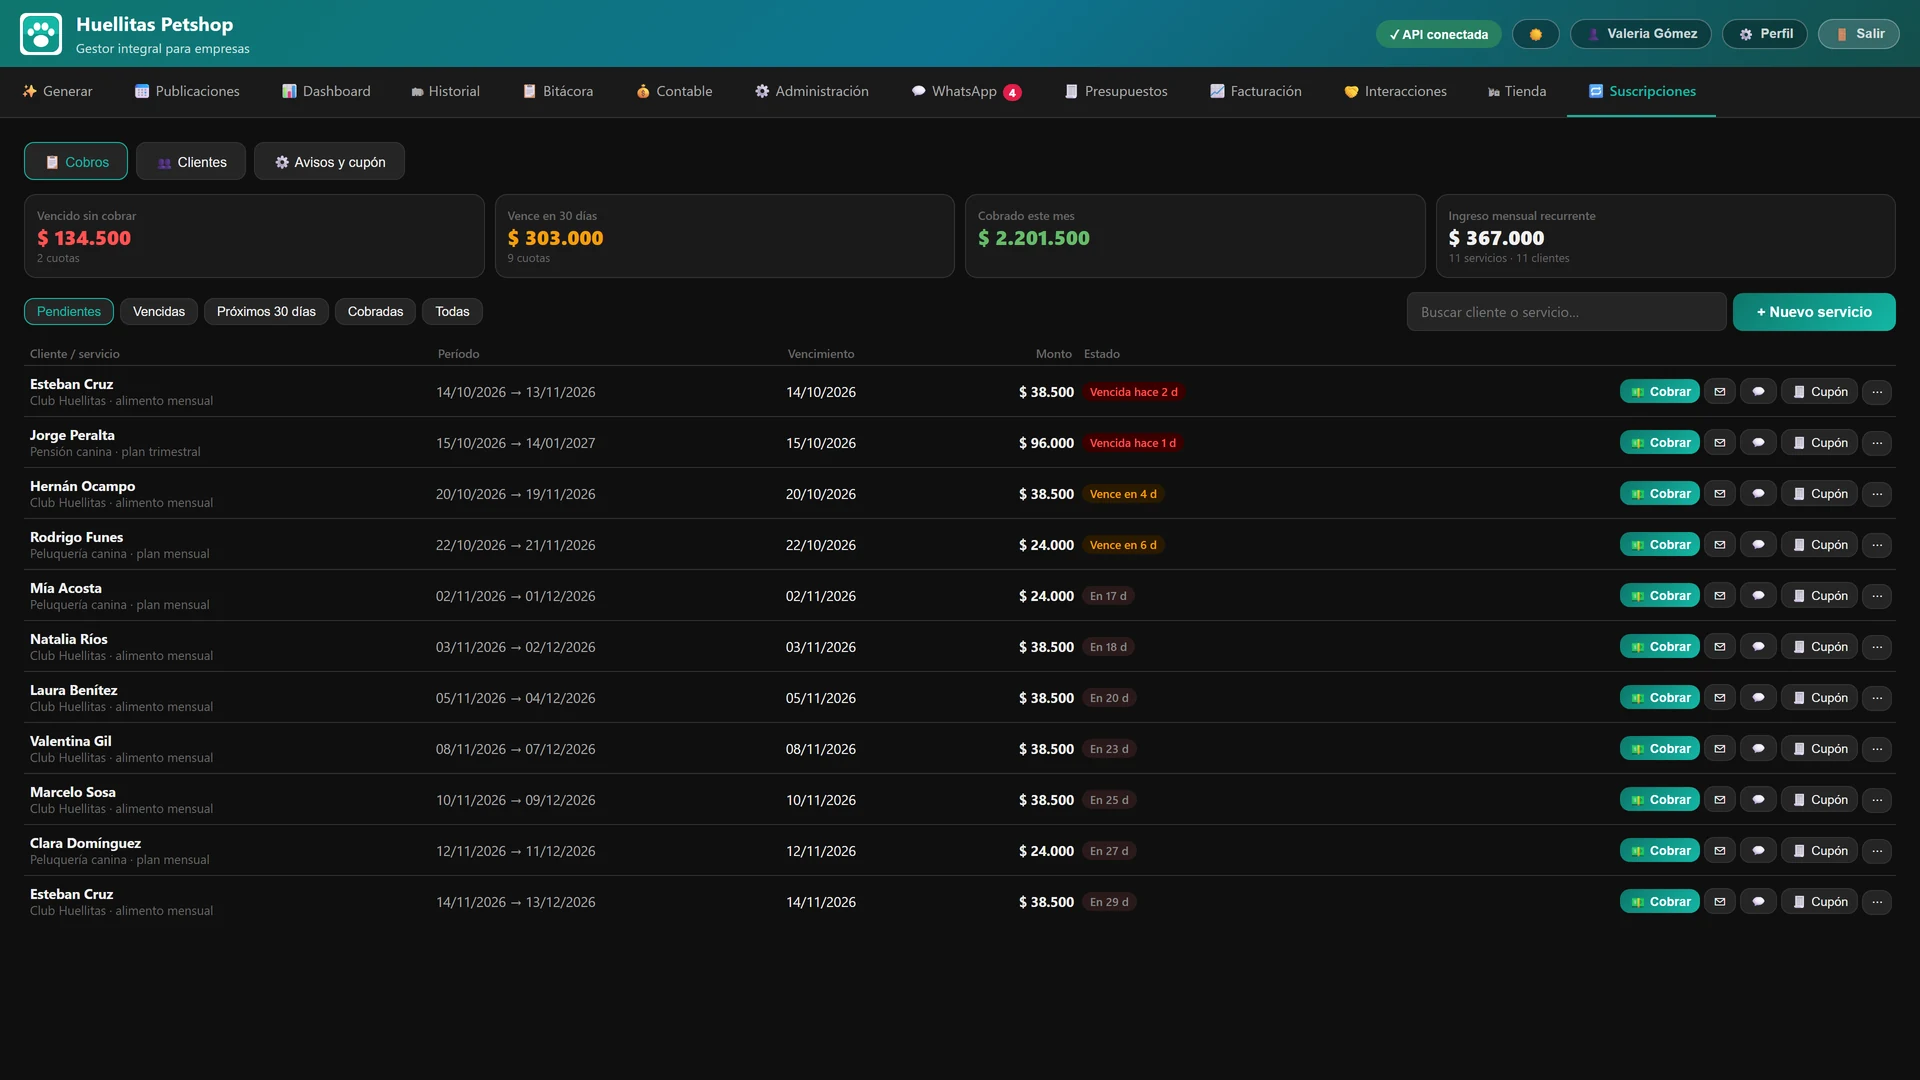Chat bubble for Clara Domínguez row

1758,851
